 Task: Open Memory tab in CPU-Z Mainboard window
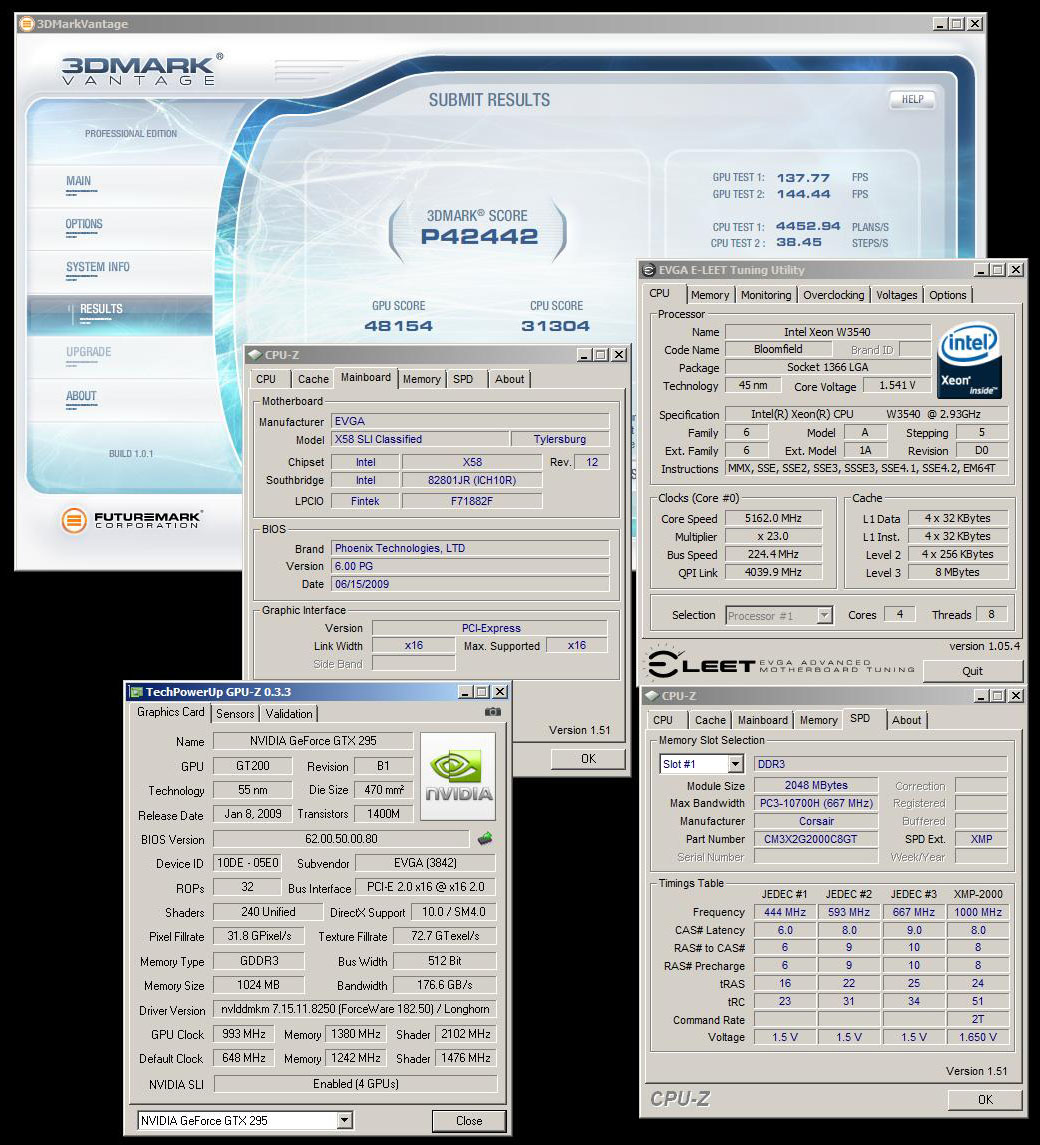click(421, 379)
